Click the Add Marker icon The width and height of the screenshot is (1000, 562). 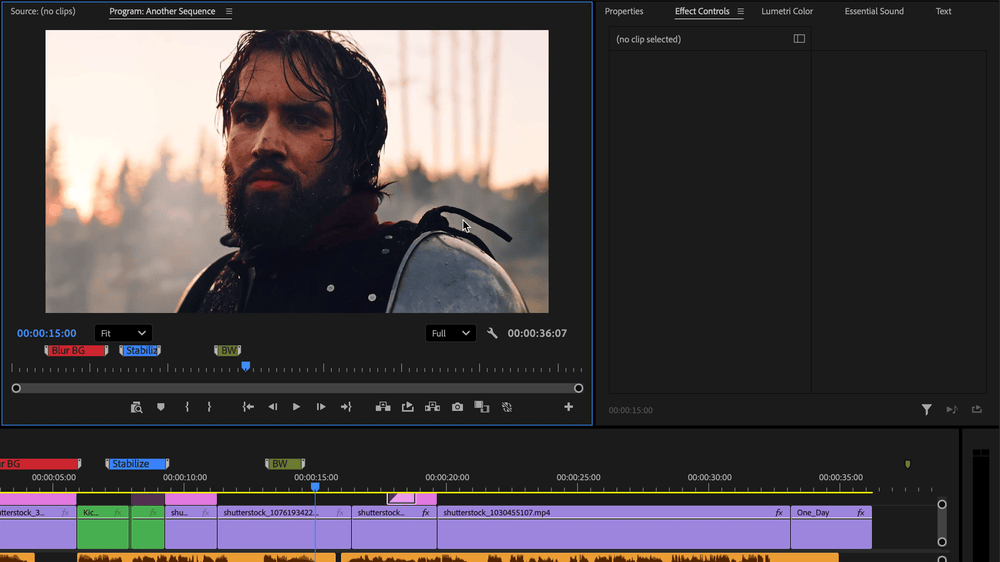tap(160, 407)
